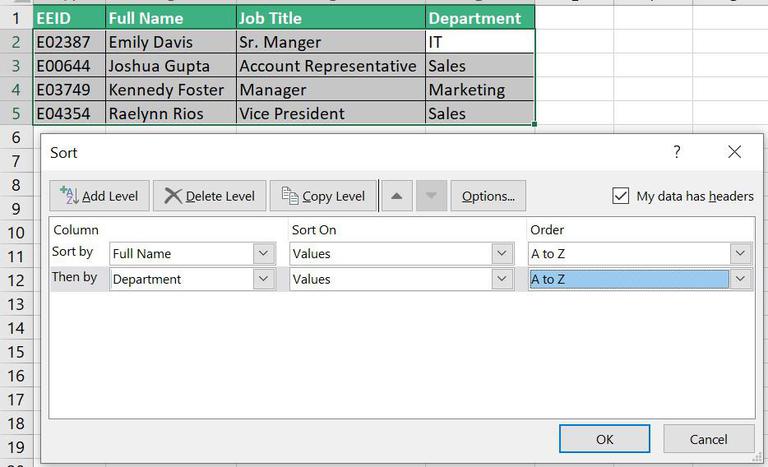Expand the Sort by column dropdown
This screenshot has width=768, height=467.
click(x=264, y=254)
